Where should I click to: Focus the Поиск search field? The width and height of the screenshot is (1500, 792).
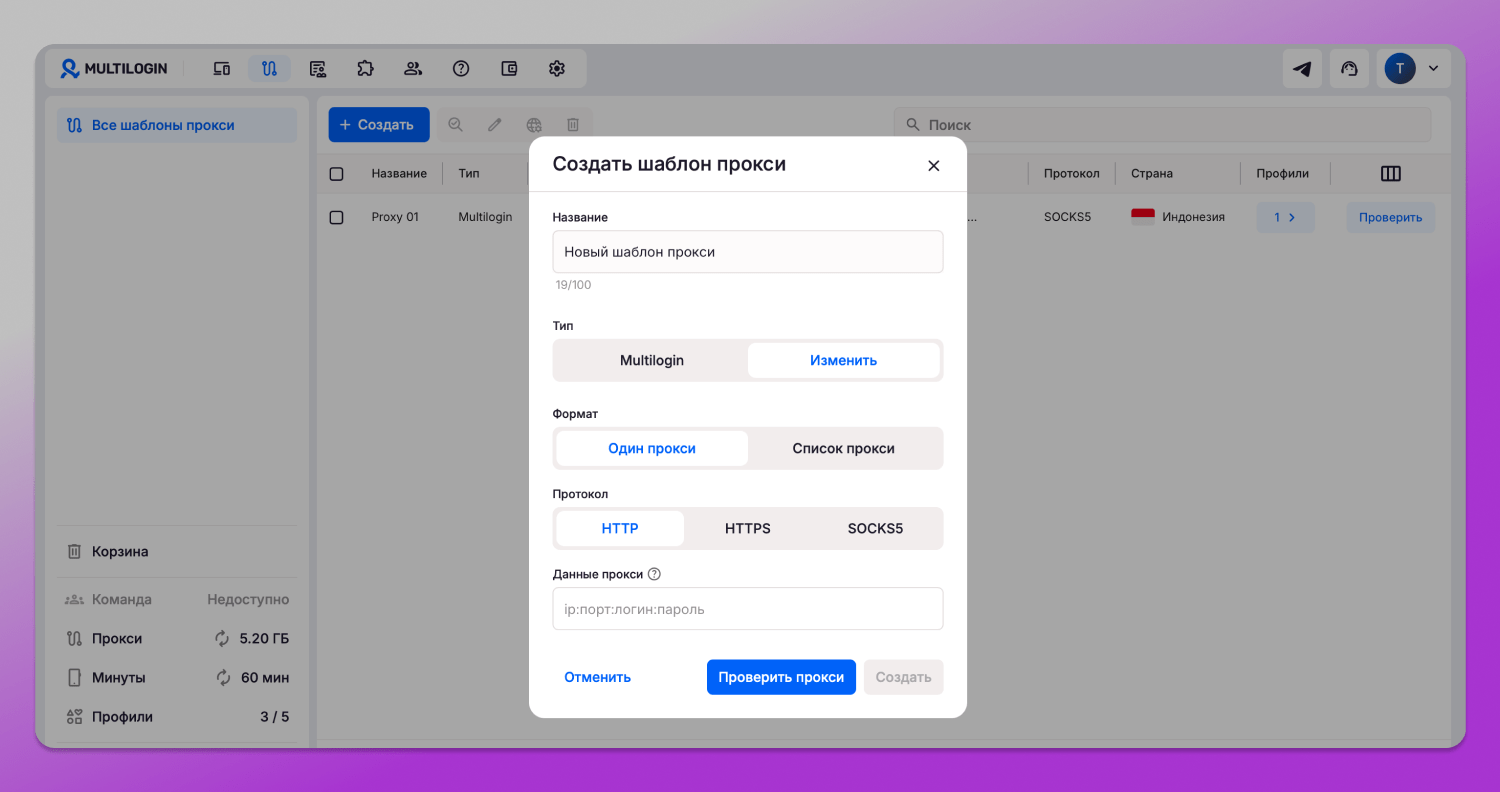1163,125
